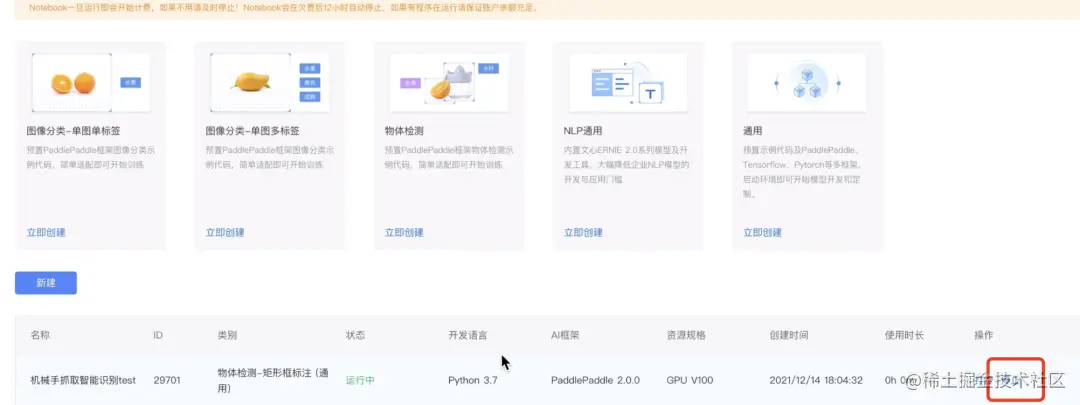The height and width of the screenshot is (405, 1080).
Task: Click the 名称 column header
Action: 40,335
